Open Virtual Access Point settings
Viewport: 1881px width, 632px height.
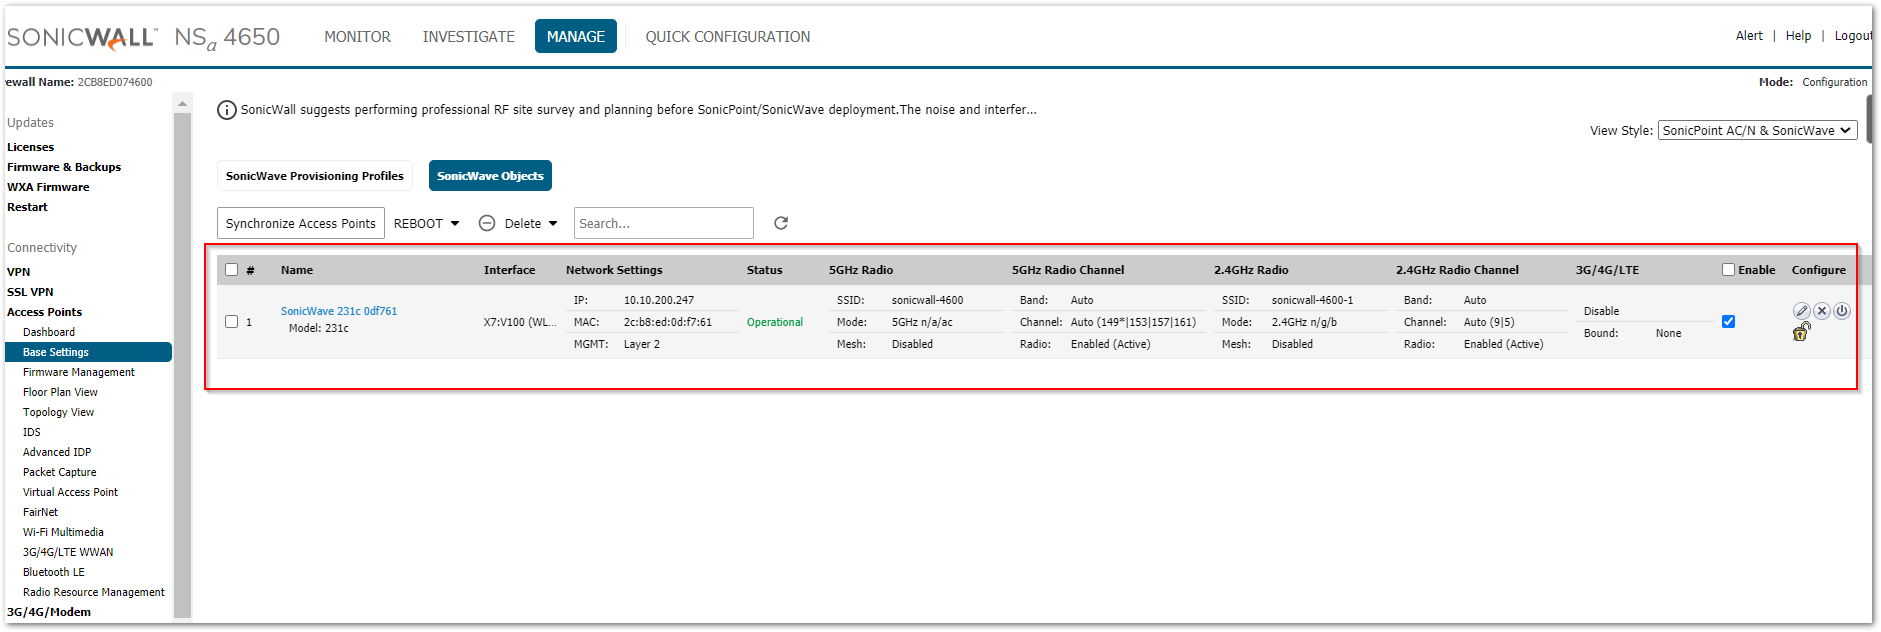pyautogui.click(x=71, y=492)
